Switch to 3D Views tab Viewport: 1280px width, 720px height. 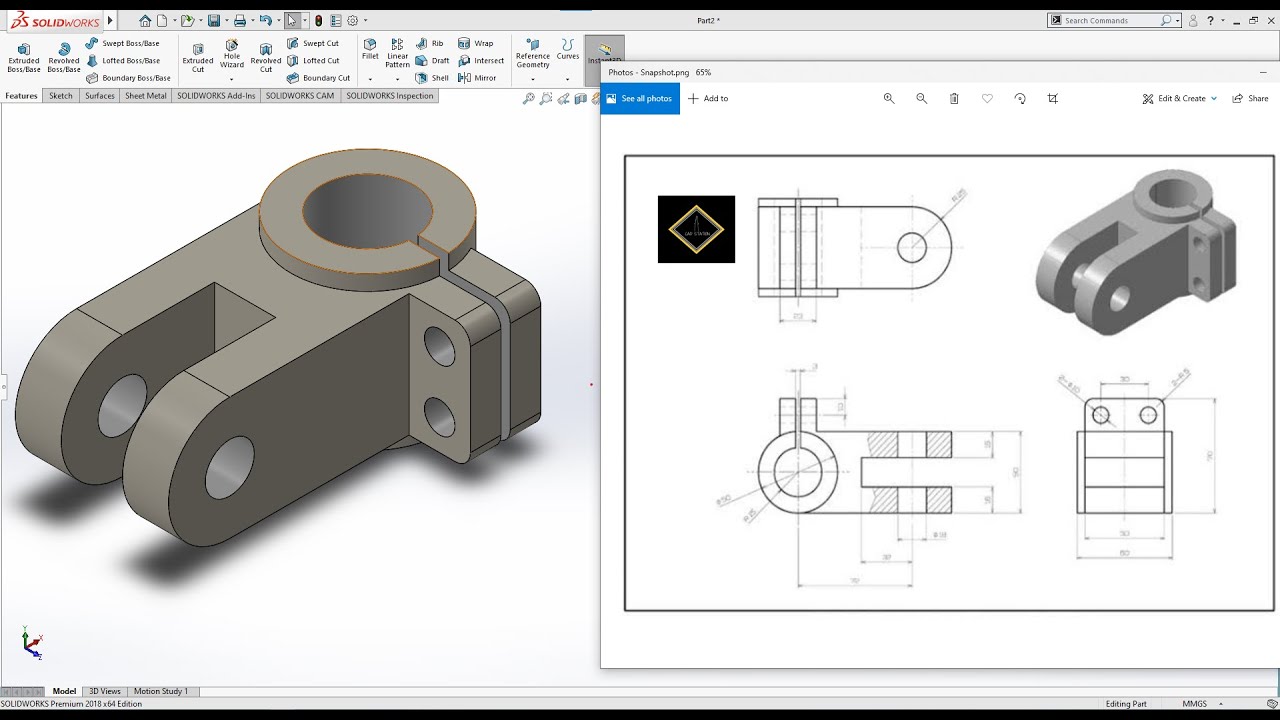(x=105, y=691)
